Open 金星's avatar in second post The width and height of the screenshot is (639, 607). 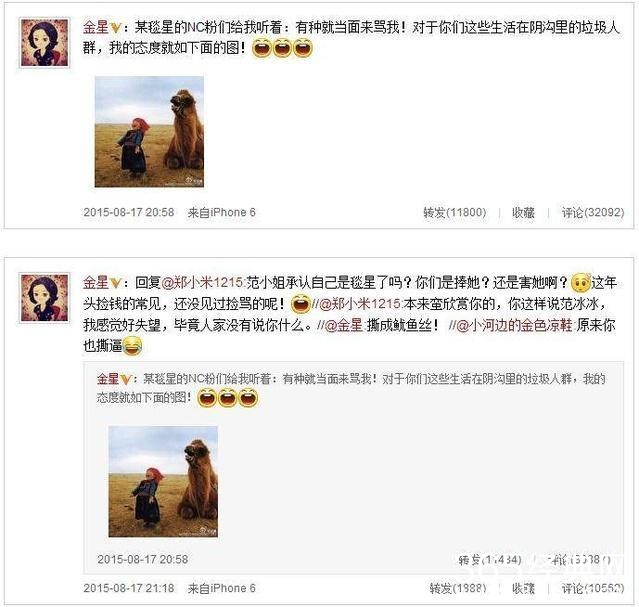[x=45, y=298]
